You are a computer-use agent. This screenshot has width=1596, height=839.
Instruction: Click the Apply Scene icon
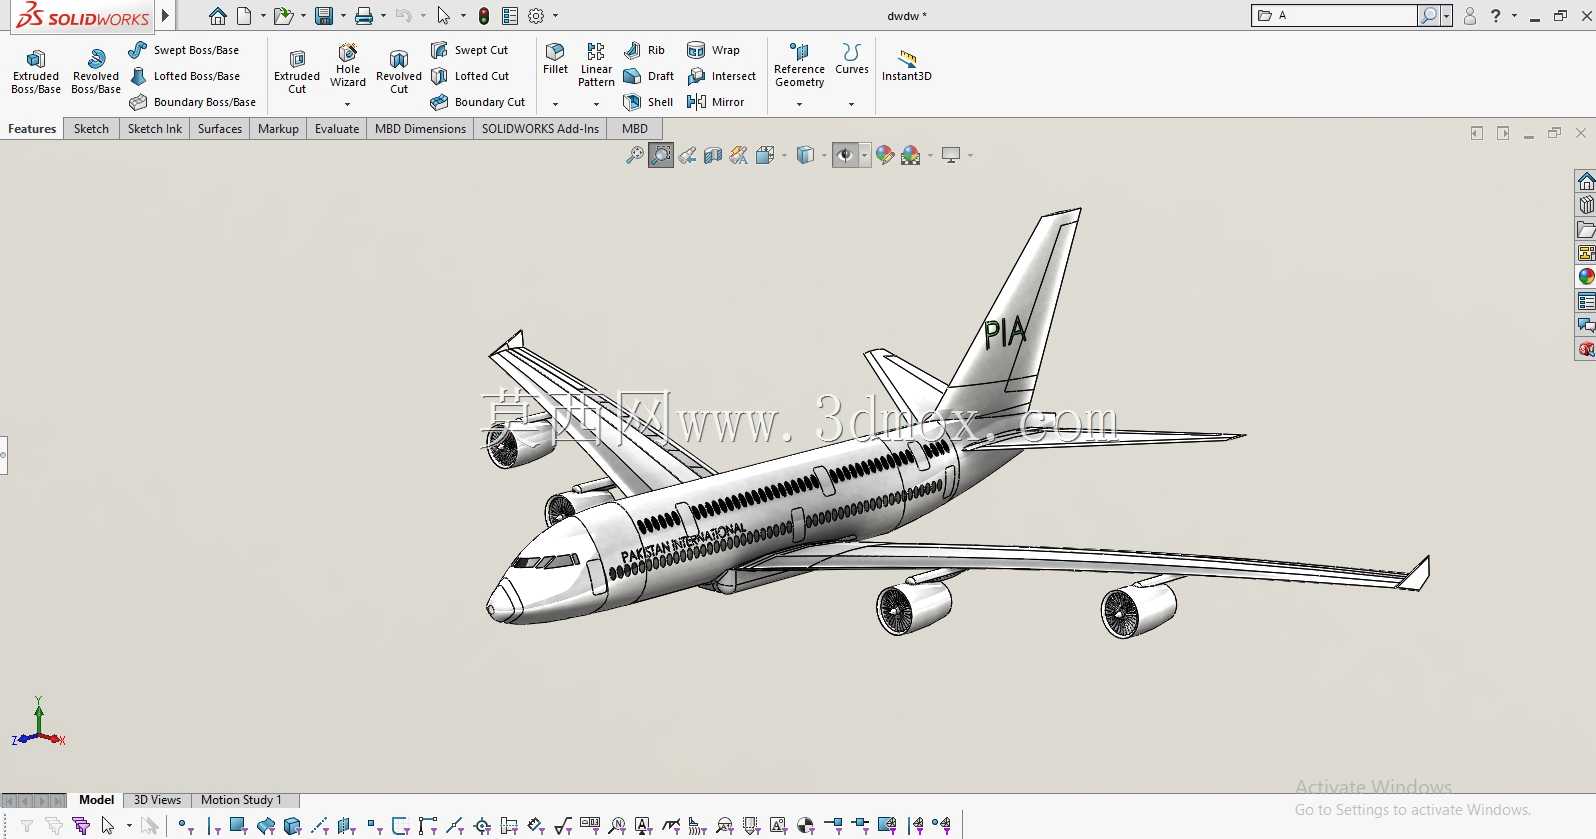coord(910,155)
